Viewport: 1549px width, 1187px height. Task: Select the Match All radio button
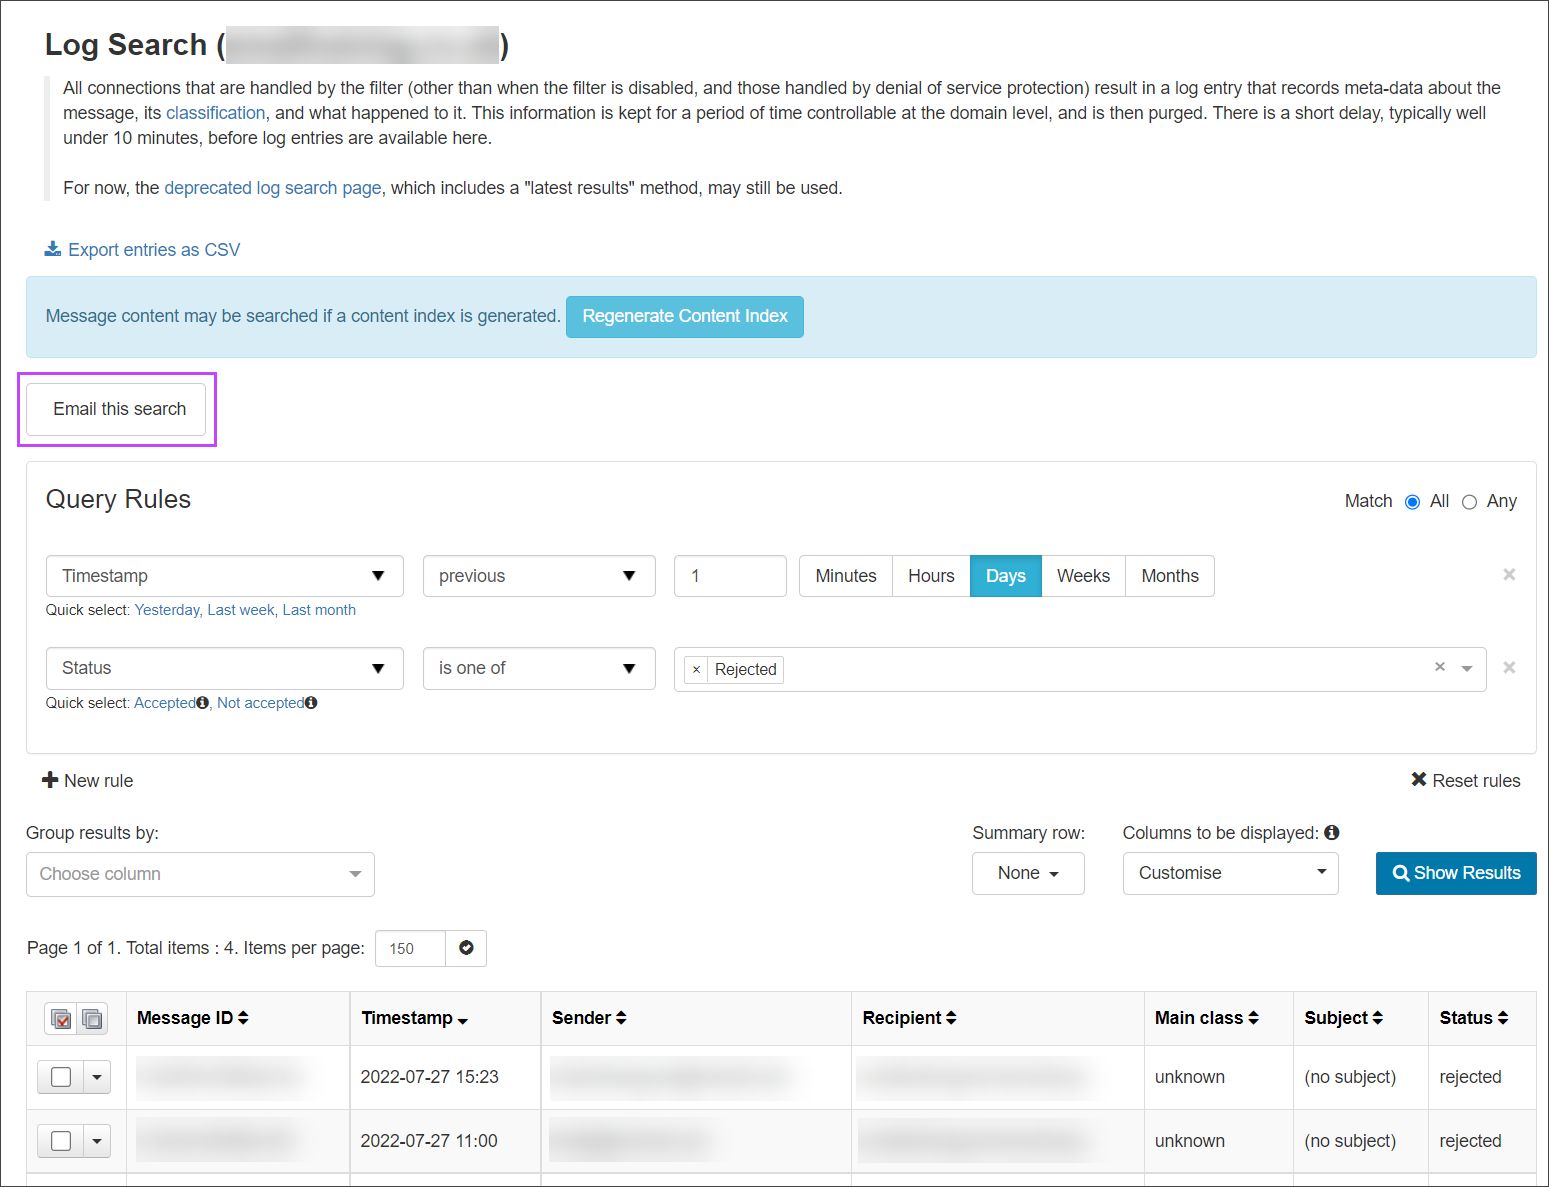(x=1412, y=502)
